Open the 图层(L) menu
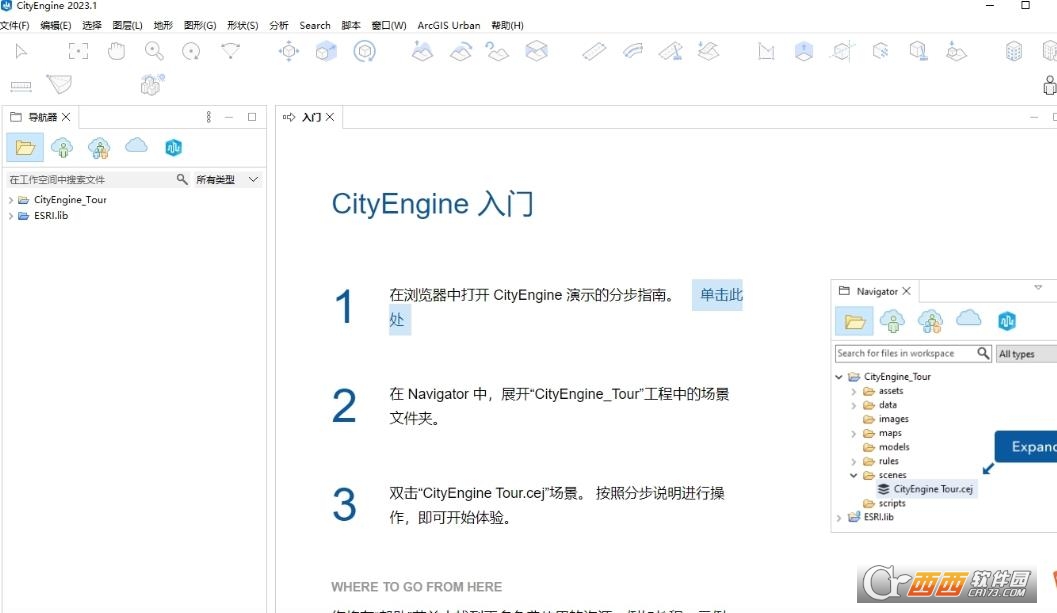Image resolution: width=1057 pixels, height=613 pixels. tap(127, 25)
